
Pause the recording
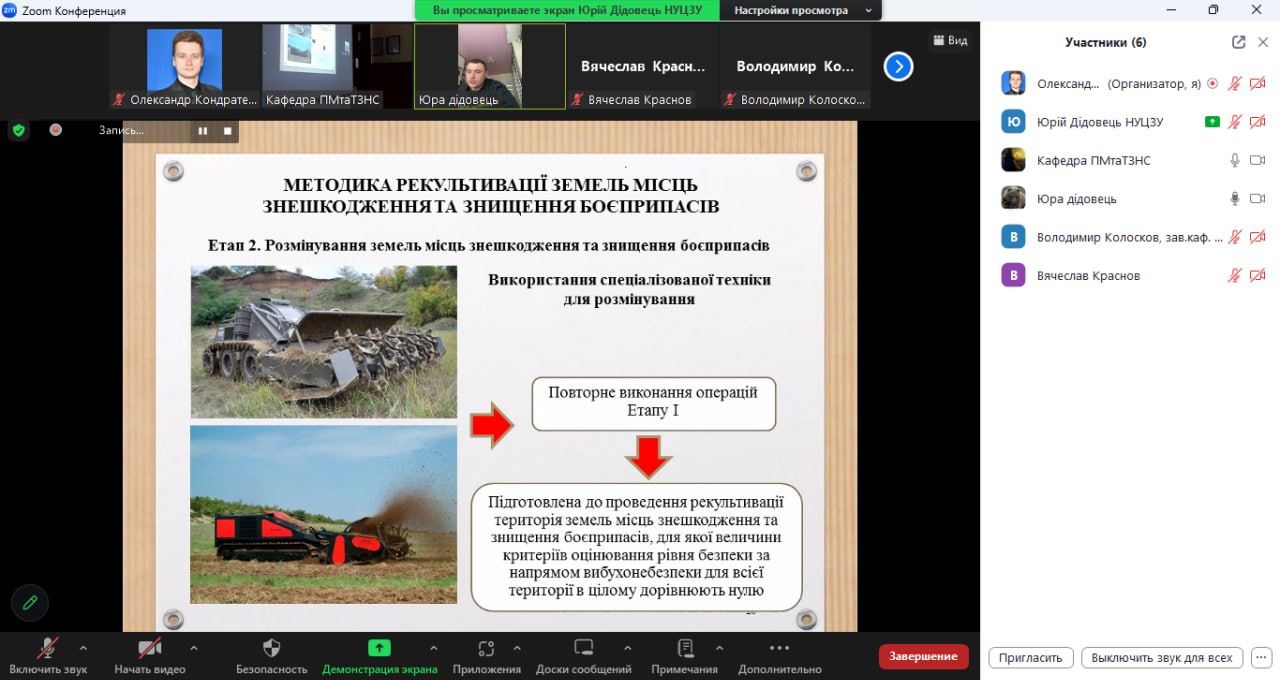(203, 131)
